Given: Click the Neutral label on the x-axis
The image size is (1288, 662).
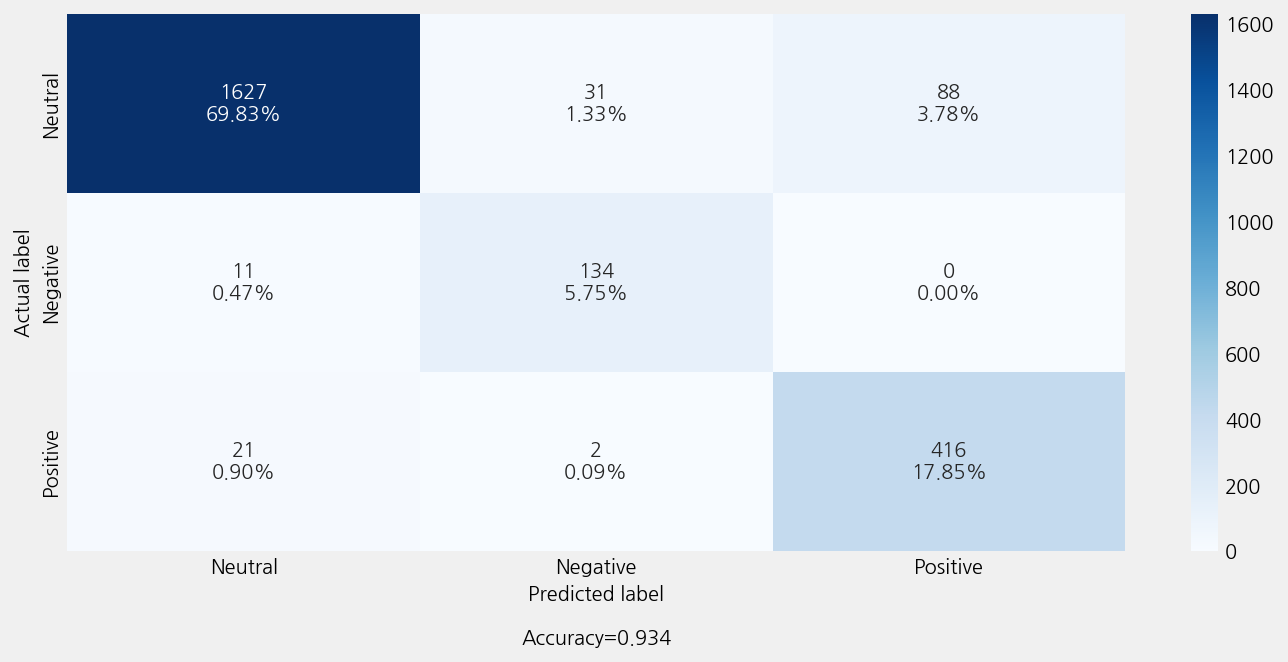Looking at the screenshot, I should point(244,567).
